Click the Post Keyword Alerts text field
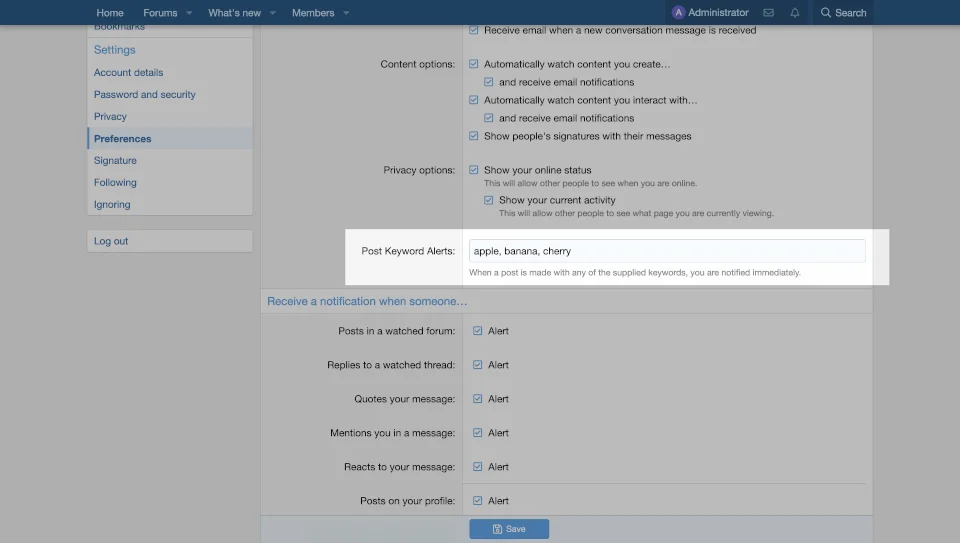The image size is (960, 543). tap(666, 251)
